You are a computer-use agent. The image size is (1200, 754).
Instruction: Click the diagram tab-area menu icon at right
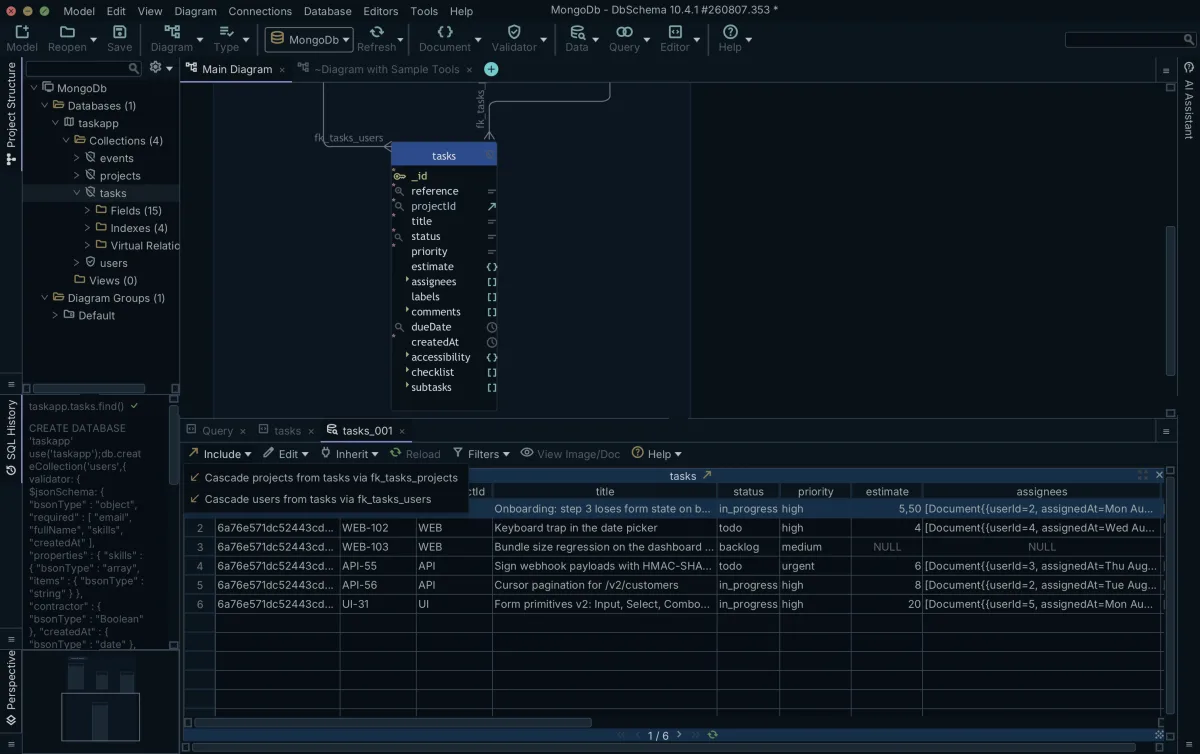click(x=1165, y=71)
